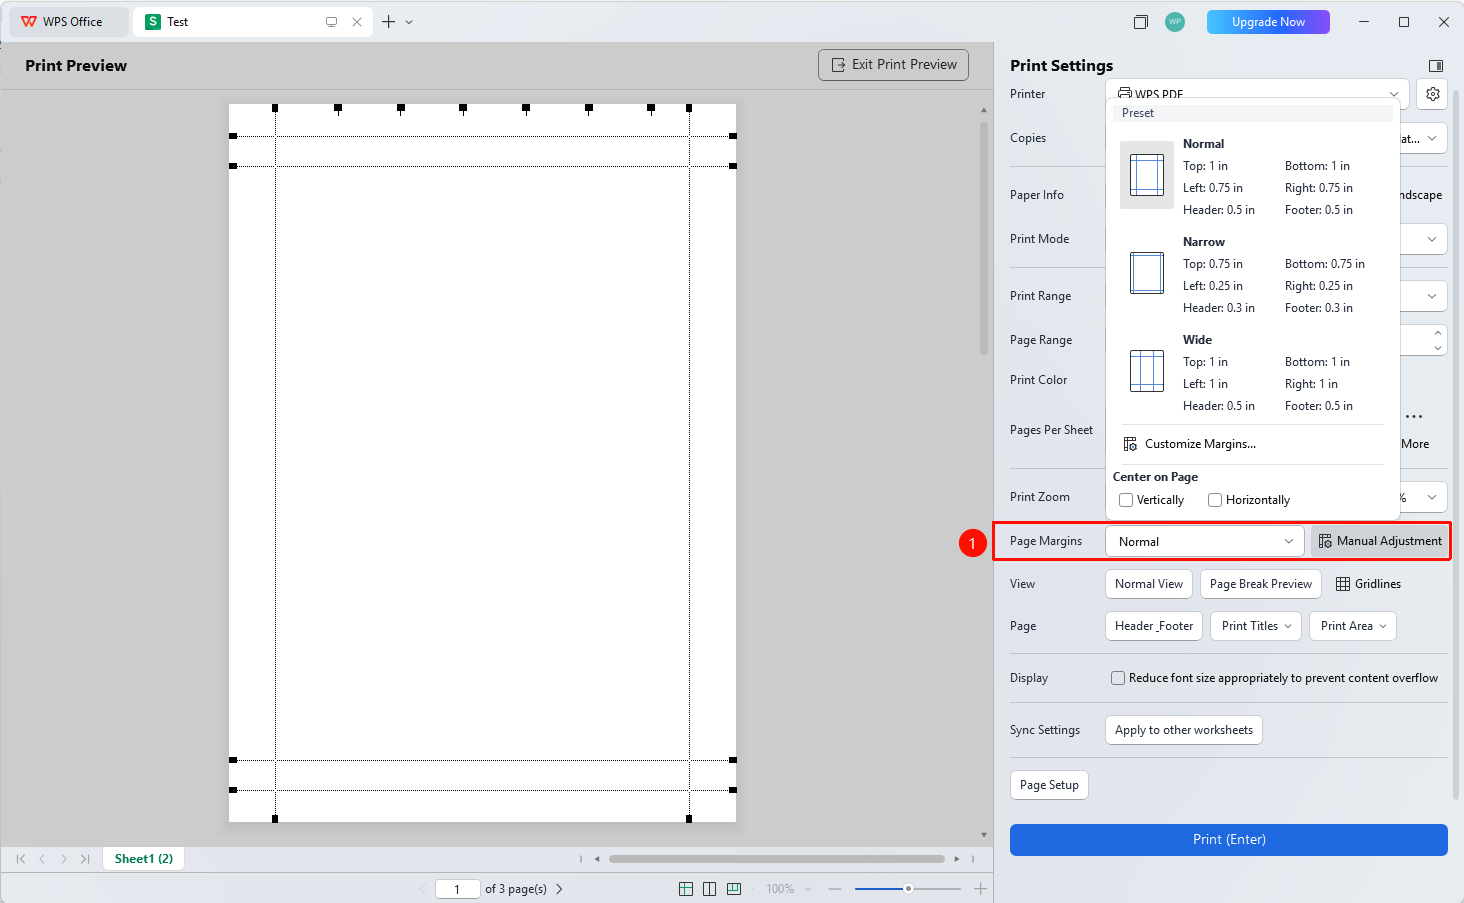
Task: Check Reduce font size to prevent overflow
Action: click(x=1118, y=678)
